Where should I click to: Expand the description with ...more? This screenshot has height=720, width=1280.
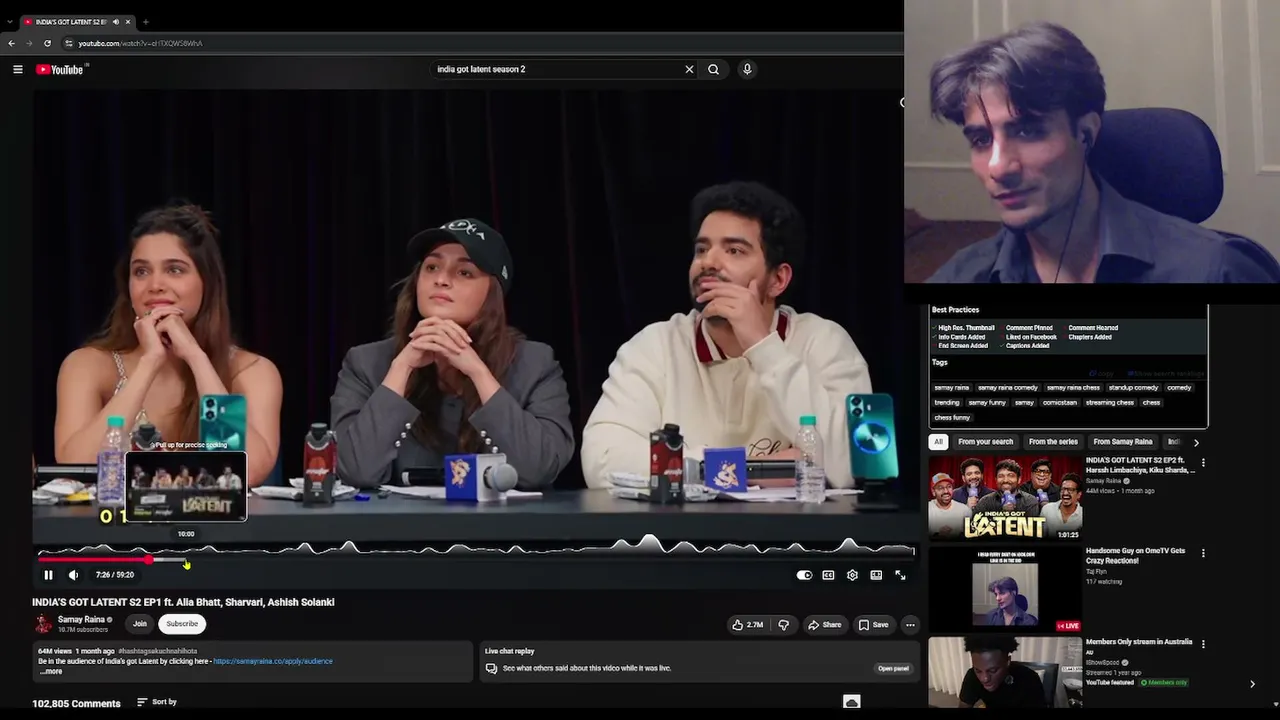click(50, 671)
